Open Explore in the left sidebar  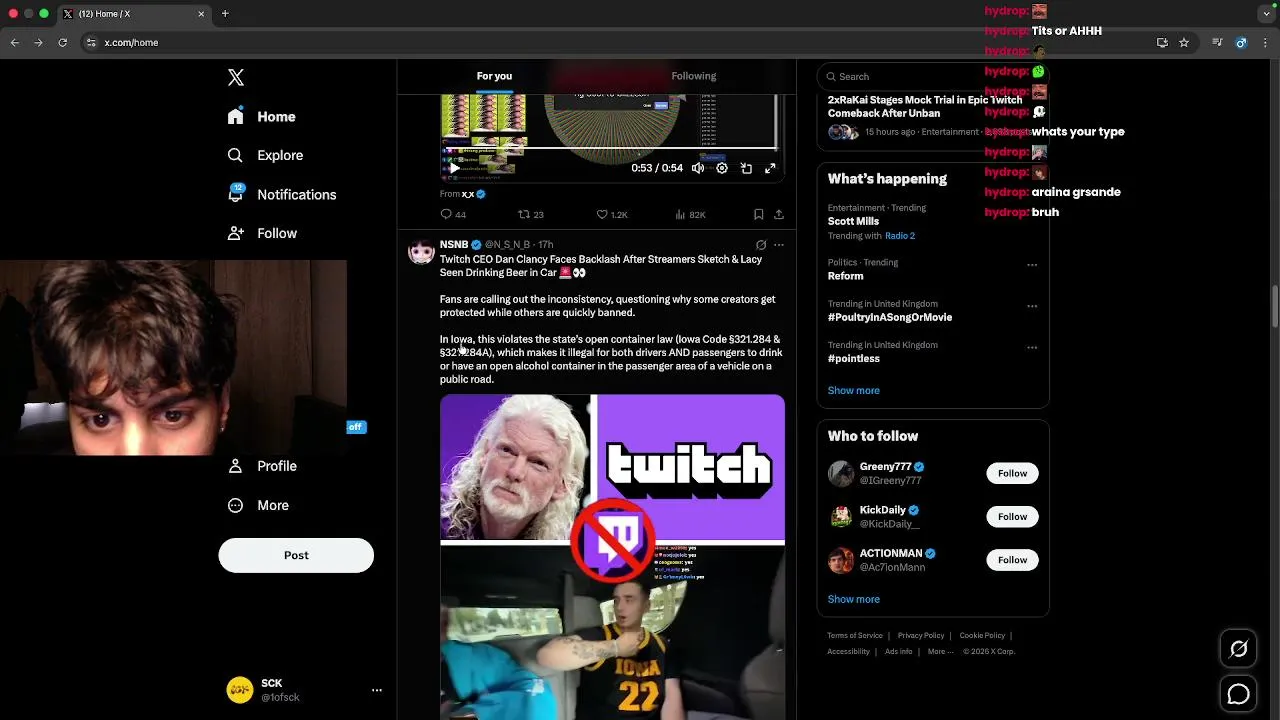click(265, 156)
